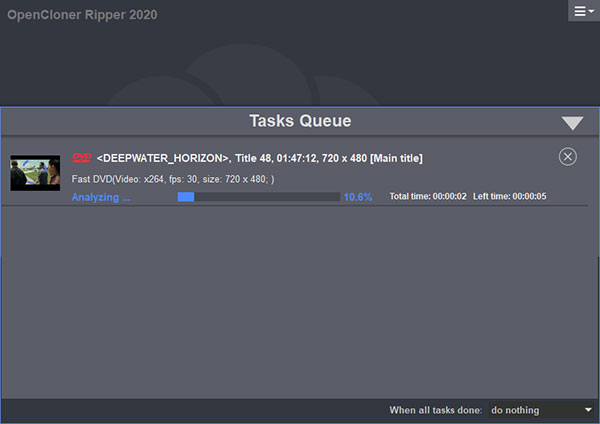Click the 10.6% progress percentage

(358, 197)
